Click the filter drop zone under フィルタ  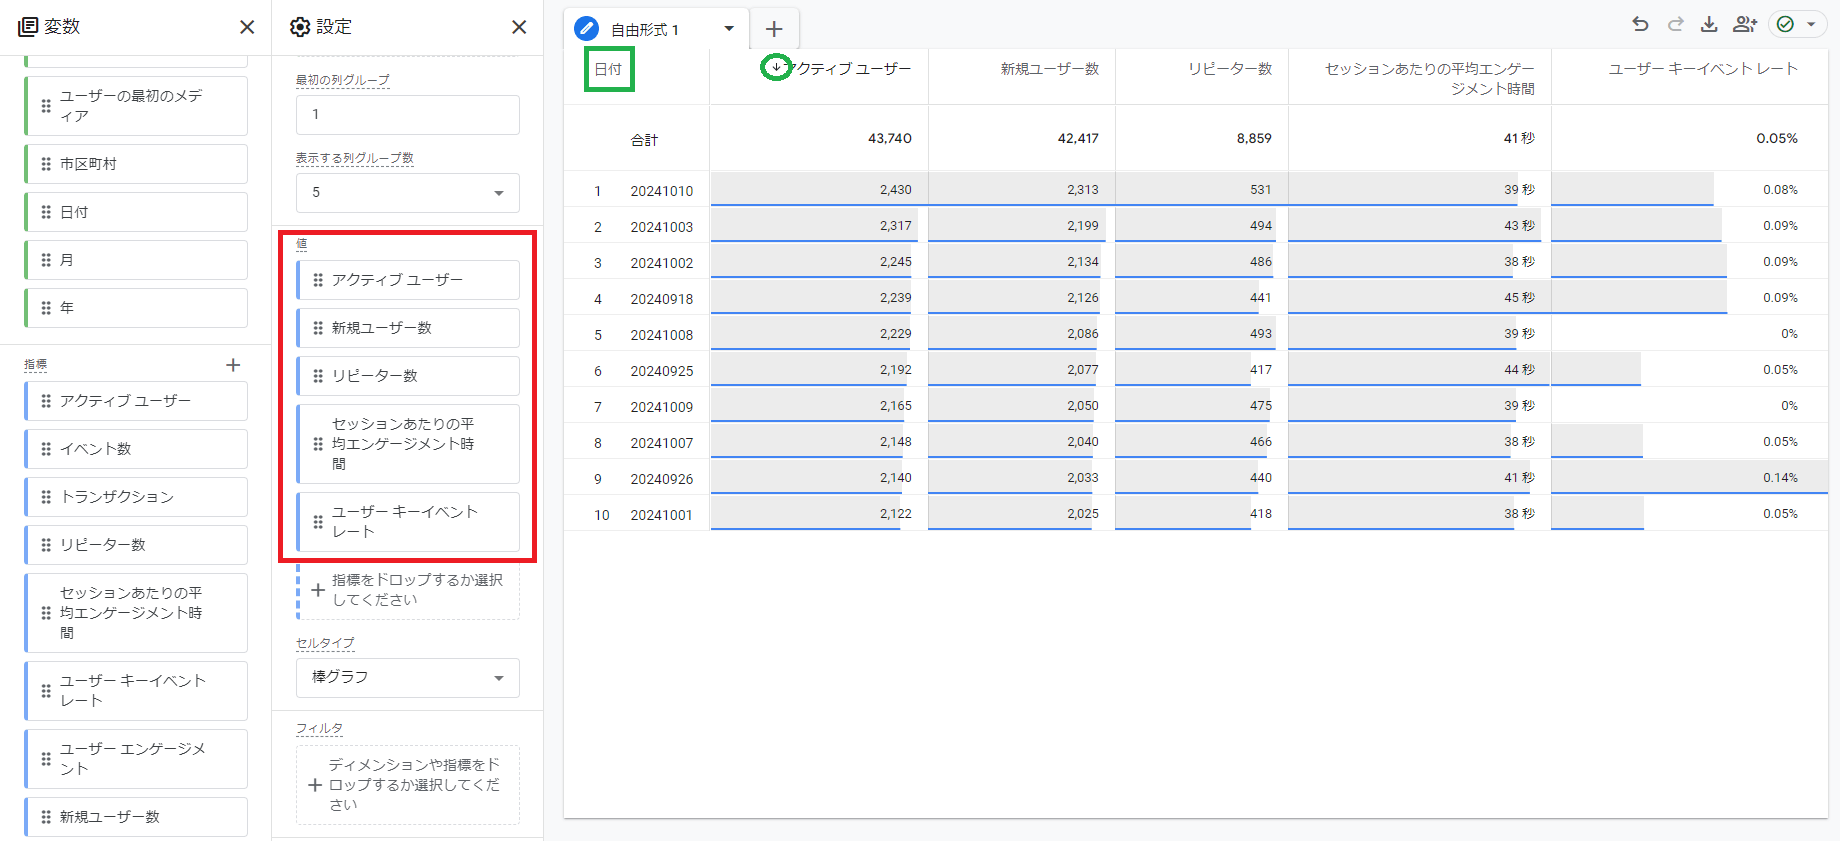(408, 785)
